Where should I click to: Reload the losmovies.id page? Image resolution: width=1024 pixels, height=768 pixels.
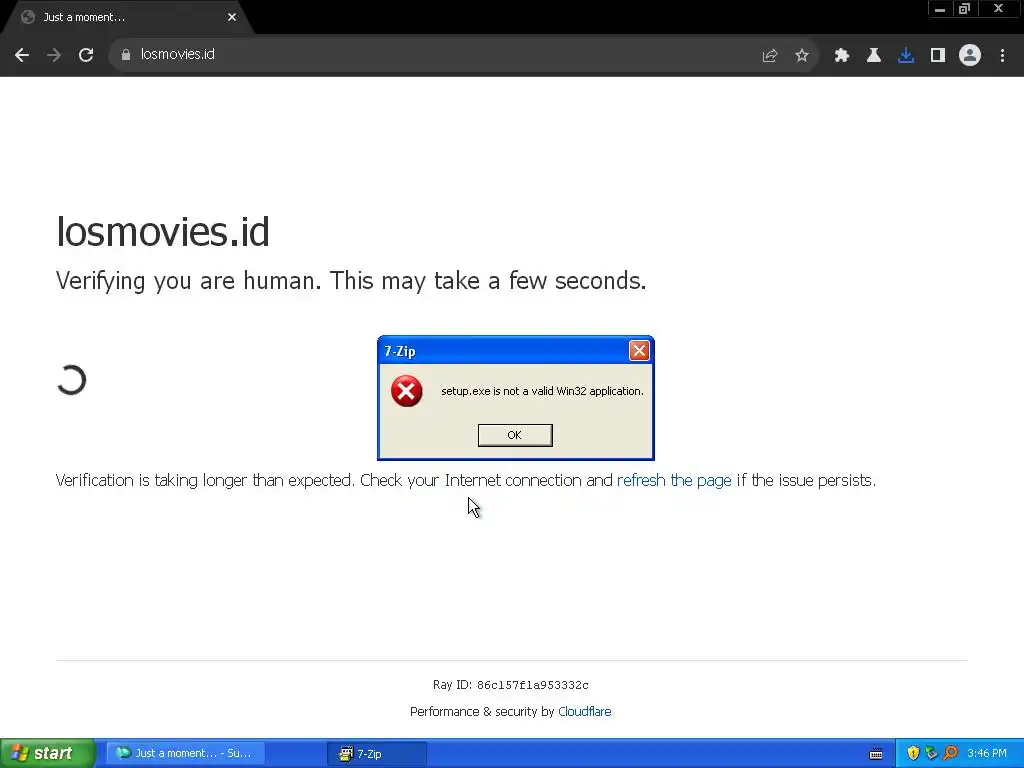tap(86, 55)
